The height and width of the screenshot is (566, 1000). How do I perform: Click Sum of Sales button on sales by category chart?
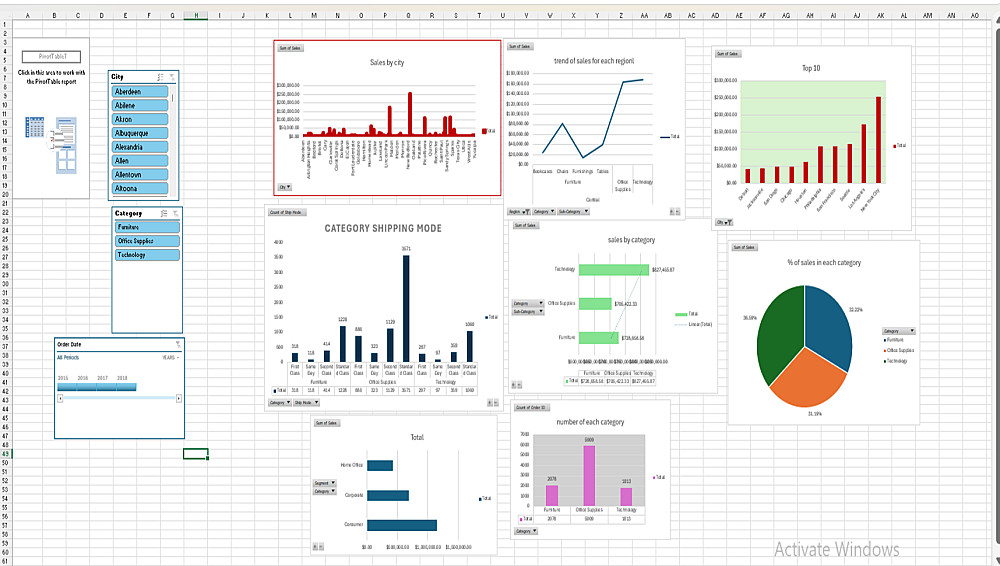(x=526, y=225)
